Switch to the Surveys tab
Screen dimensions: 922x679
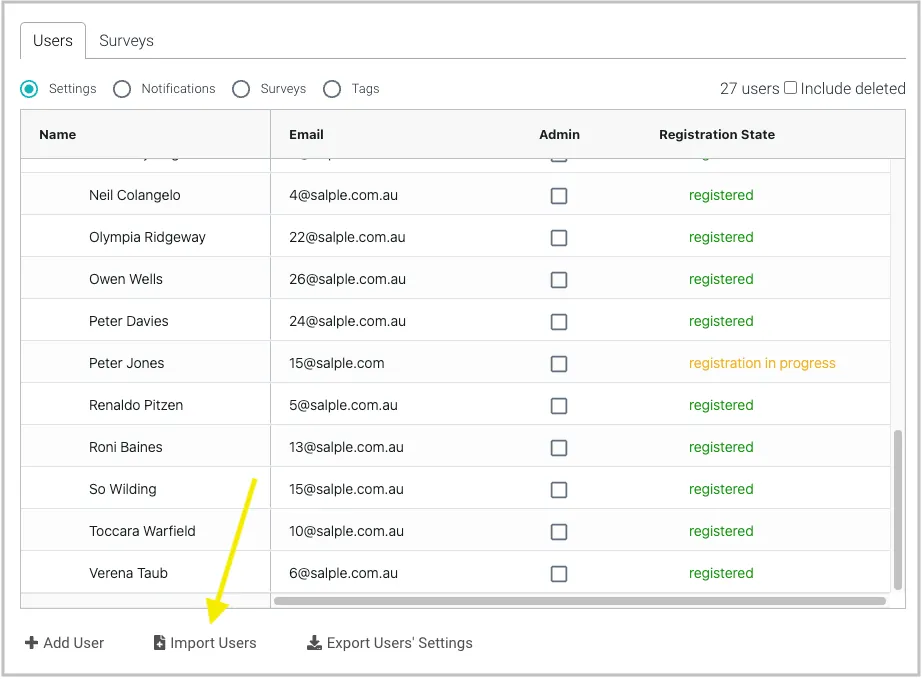click(x=126, y=41)
